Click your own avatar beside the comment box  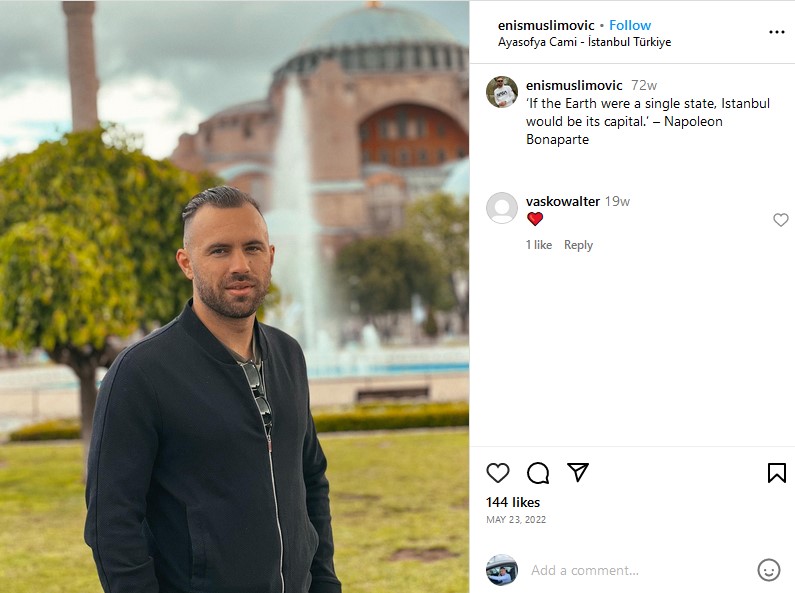point(501,570)
